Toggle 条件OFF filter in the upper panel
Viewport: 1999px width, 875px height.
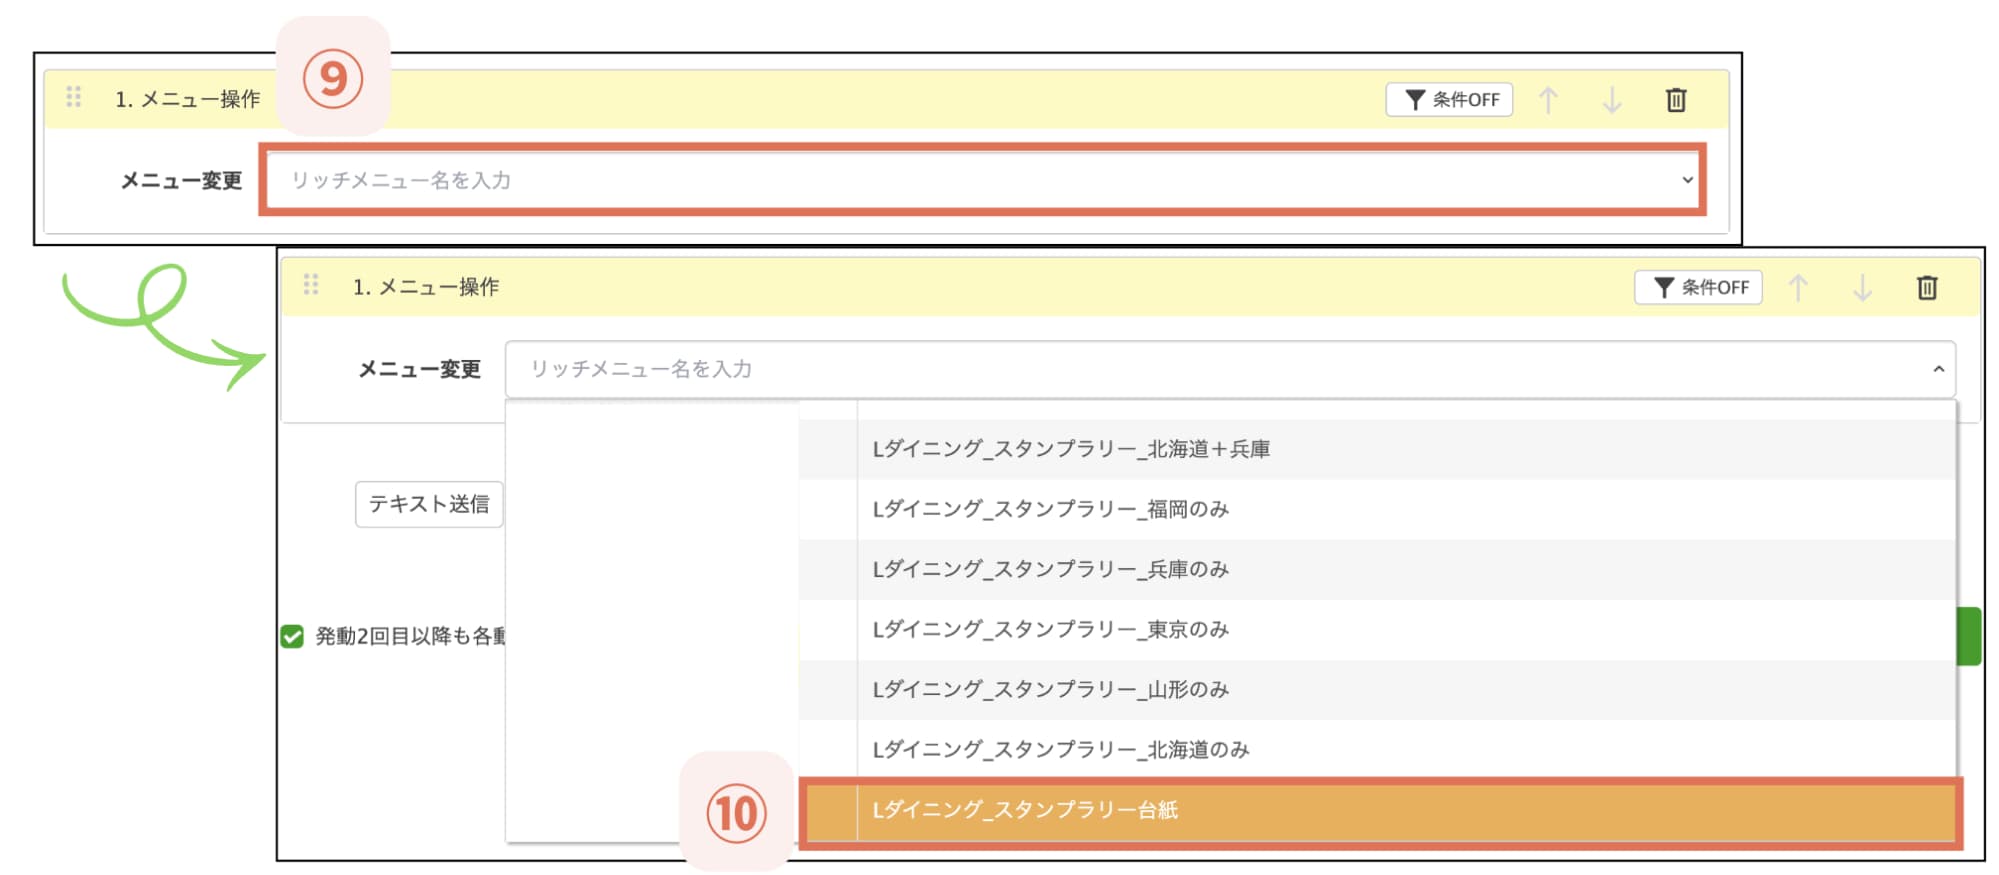click(x=1449, y=100)
